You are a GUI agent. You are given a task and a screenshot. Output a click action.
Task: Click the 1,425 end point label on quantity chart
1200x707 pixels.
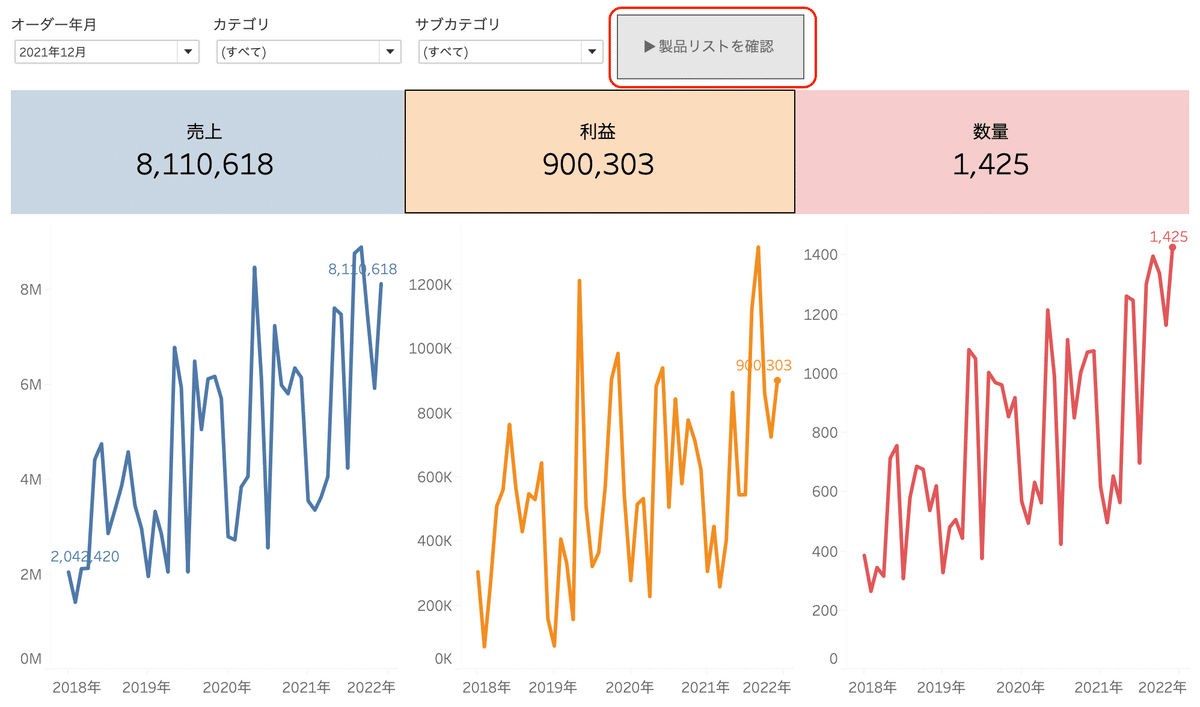1169,237
